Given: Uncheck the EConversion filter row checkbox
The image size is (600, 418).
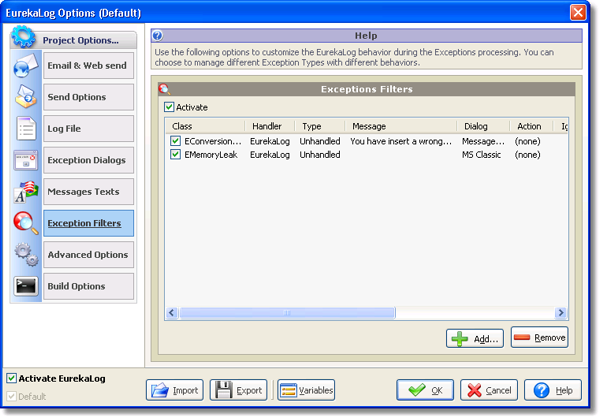Looking at the screenshot, I should pos(175,141).
